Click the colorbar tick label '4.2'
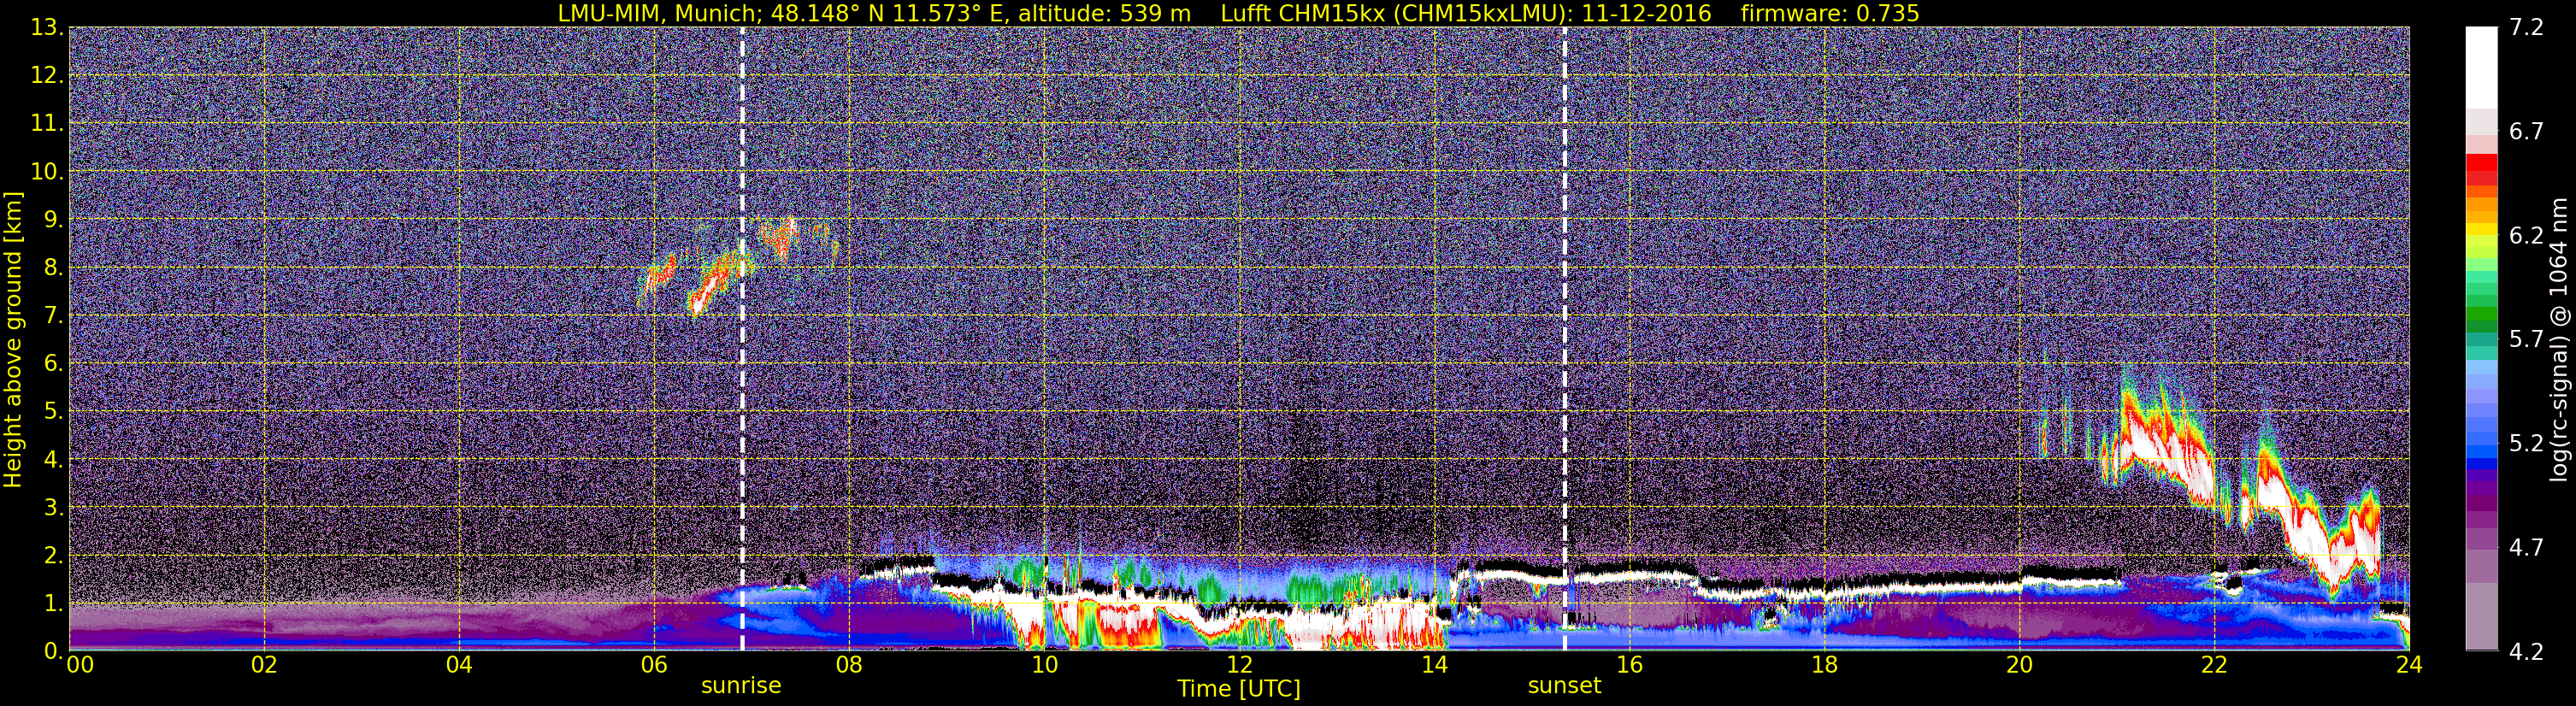 coord(2526,652)
